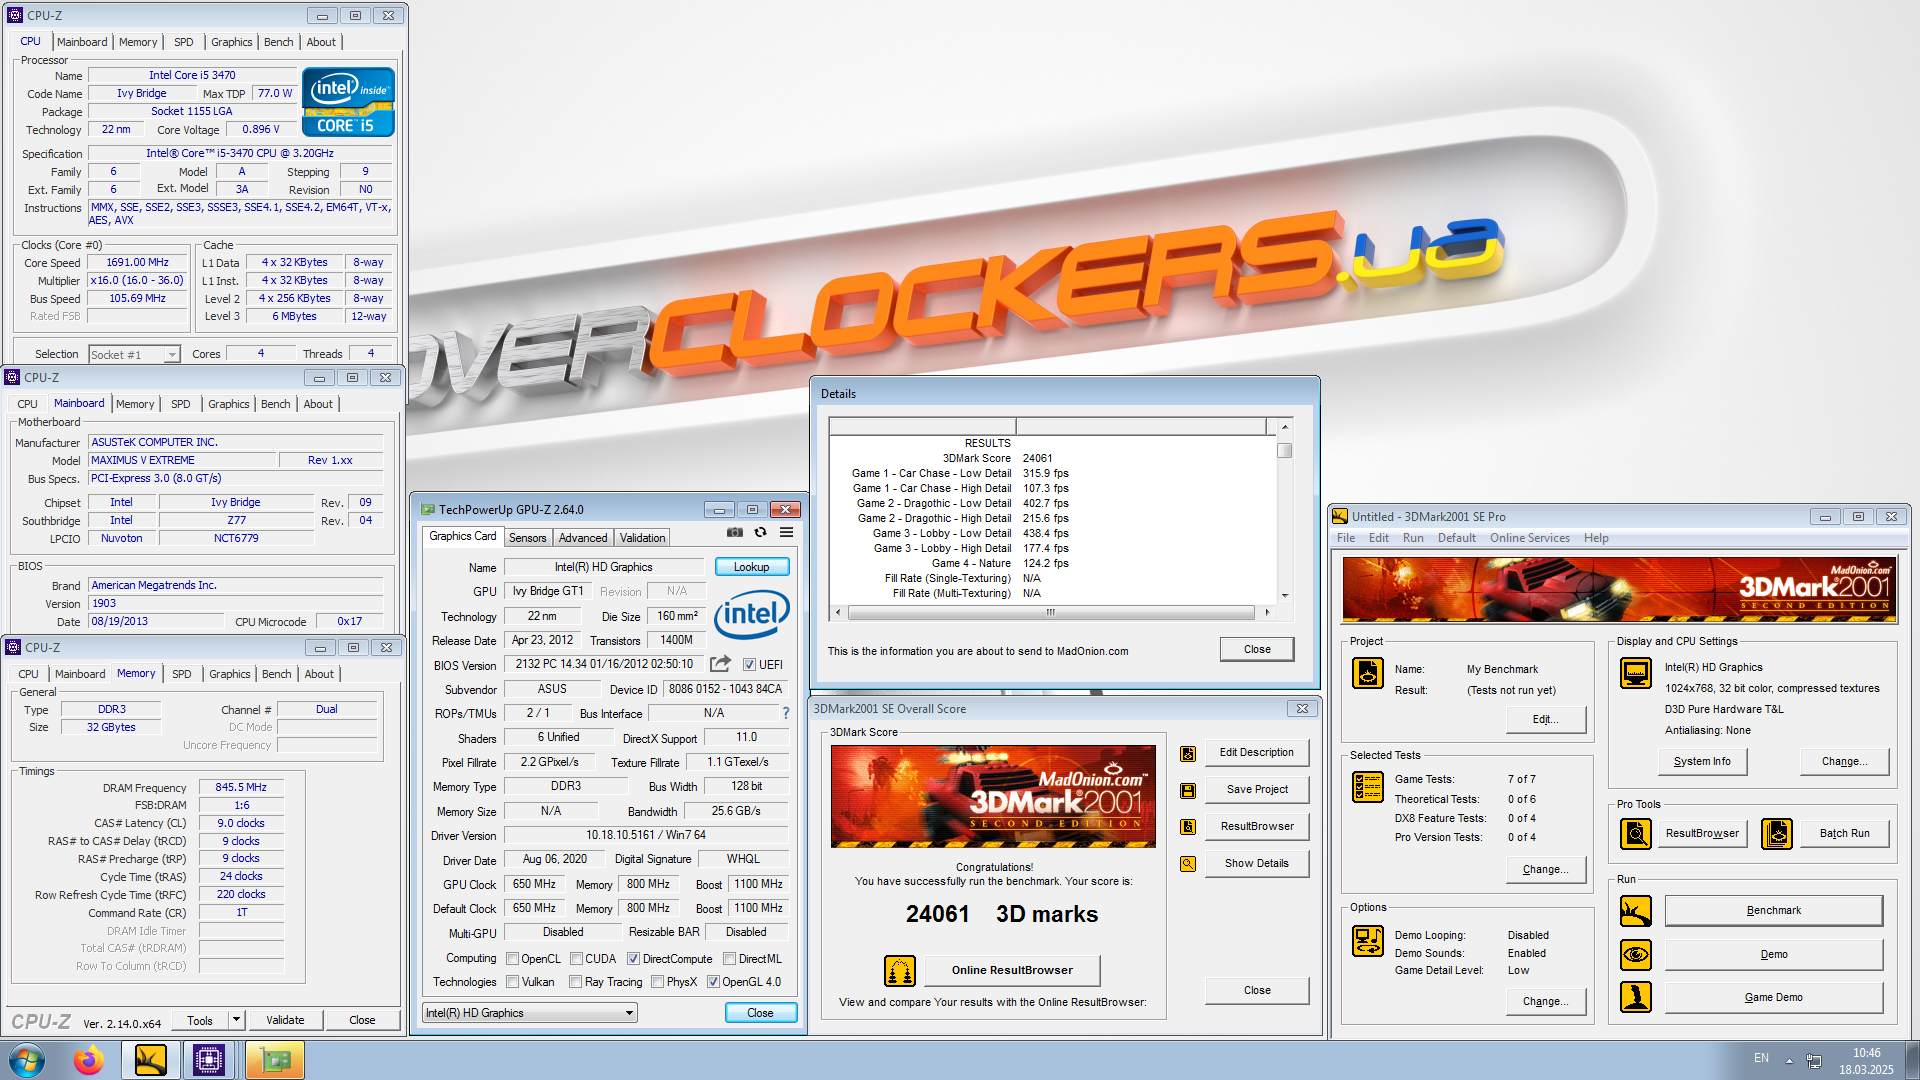Click Details list scroll up arrow
This screenshot has width=1920, height=1080.
1285,427
